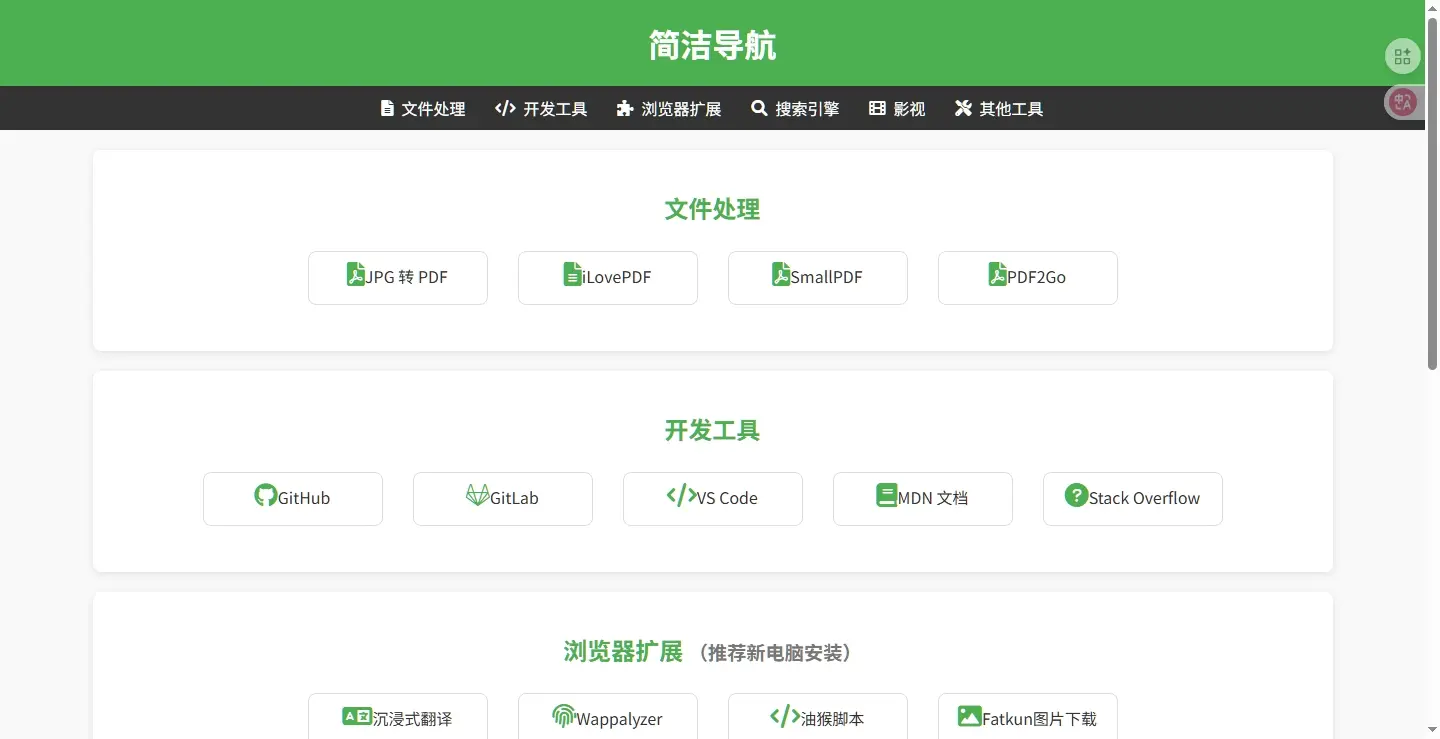The height and width of the screenshot is (739, 1440).
Task: Click the fingerprint icon on Wappalyzer card
Action: click(563, 716)
